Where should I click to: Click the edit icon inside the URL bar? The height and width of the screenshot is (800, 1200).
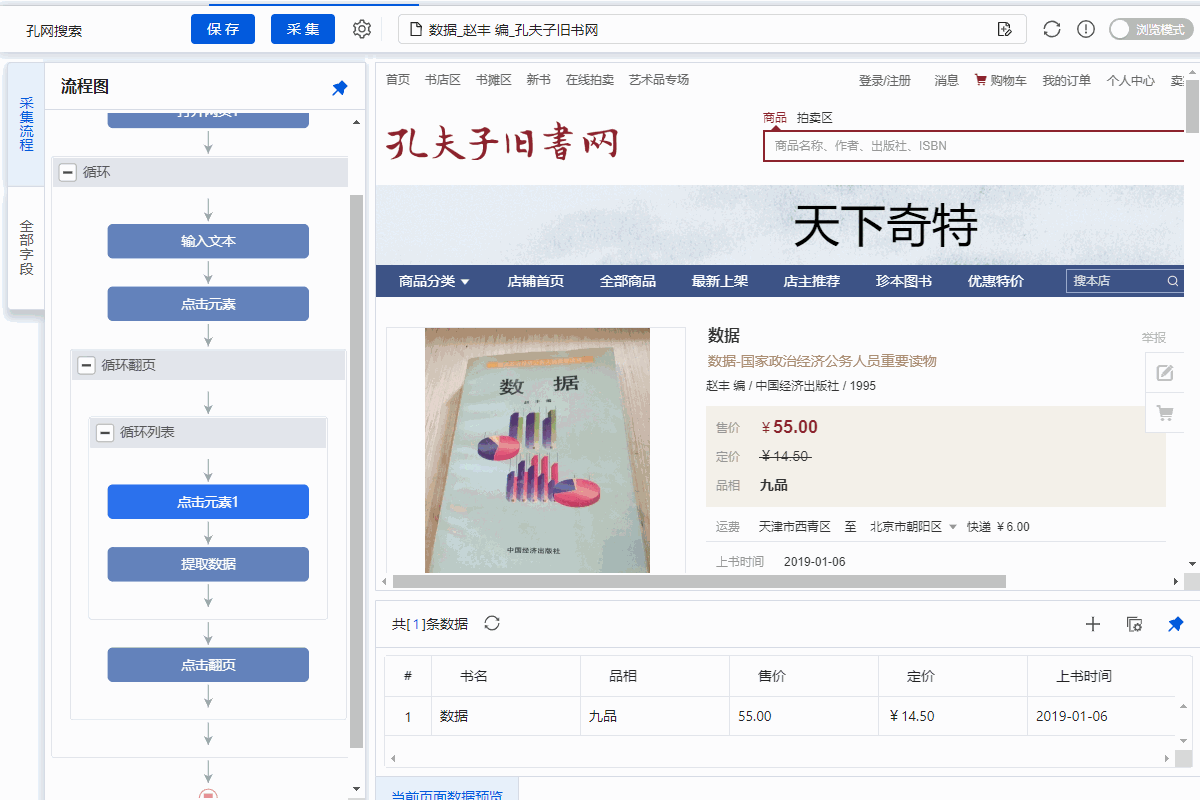[1005, 29]
